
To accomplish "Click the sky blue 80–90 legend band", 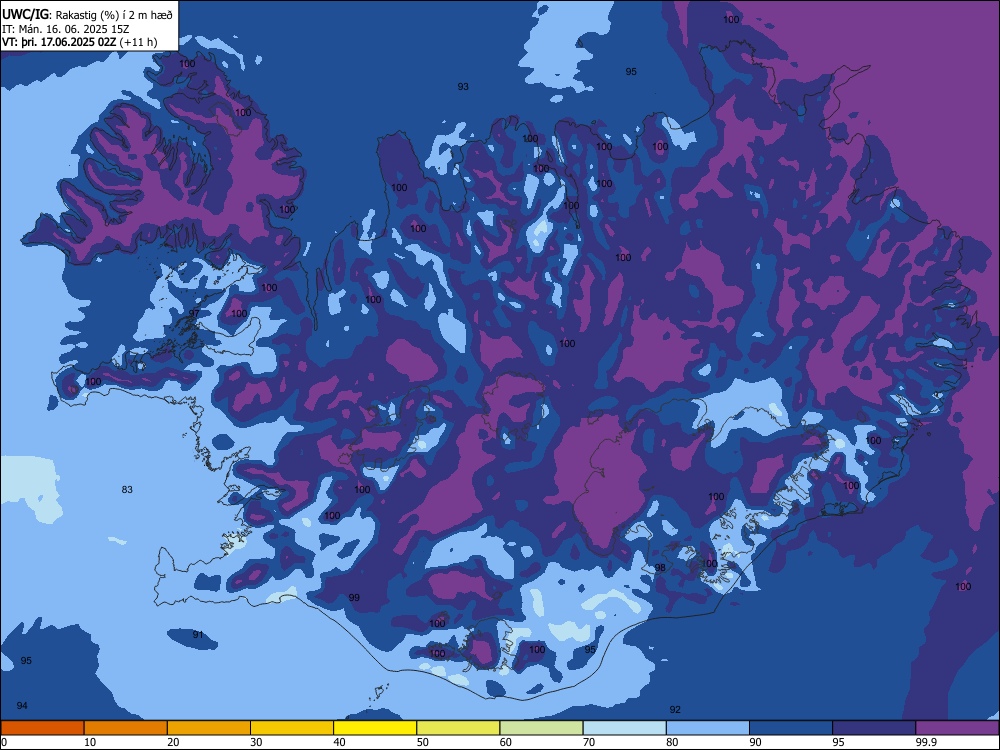I will [x=708, y=728].
